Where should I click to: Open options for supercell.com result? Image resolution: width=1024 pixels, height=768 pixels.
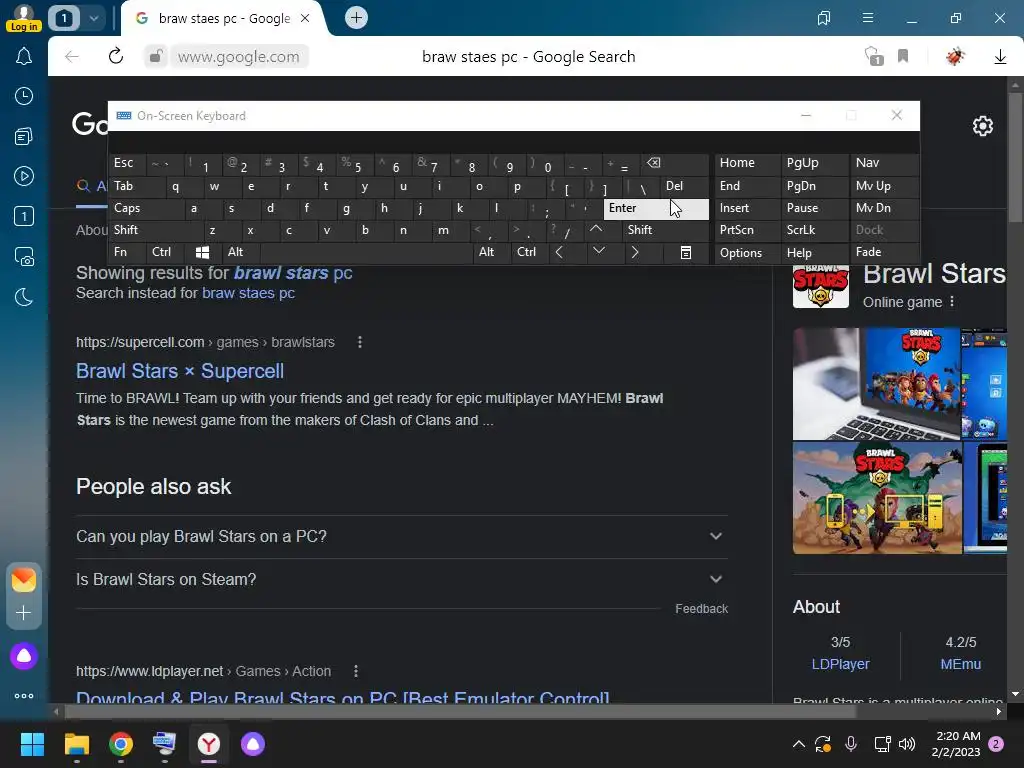359,342
